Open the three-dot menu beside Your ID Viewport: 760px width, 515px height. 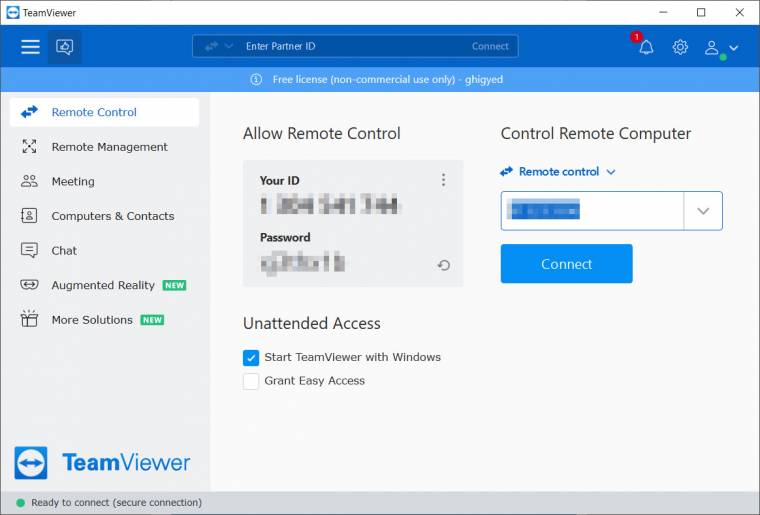[x=443, y=180]
